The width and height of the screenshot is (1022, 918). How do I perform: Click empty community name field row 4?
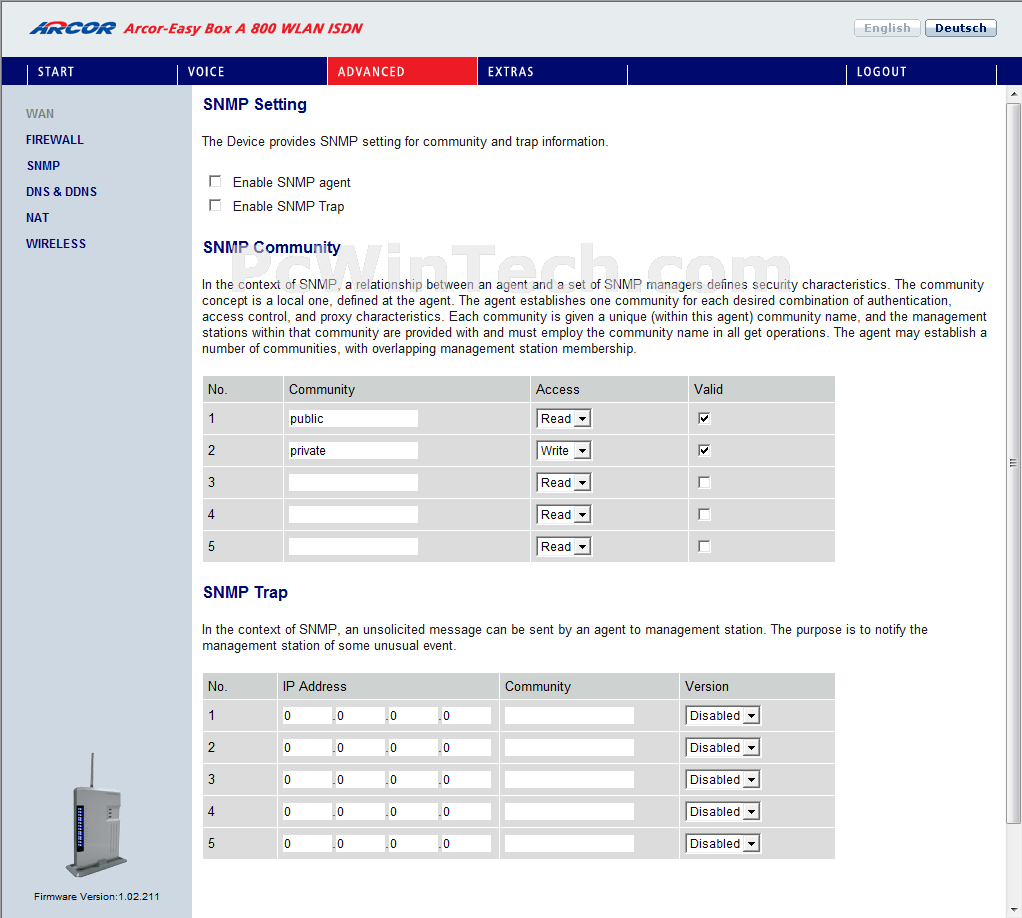click(353, 514)
